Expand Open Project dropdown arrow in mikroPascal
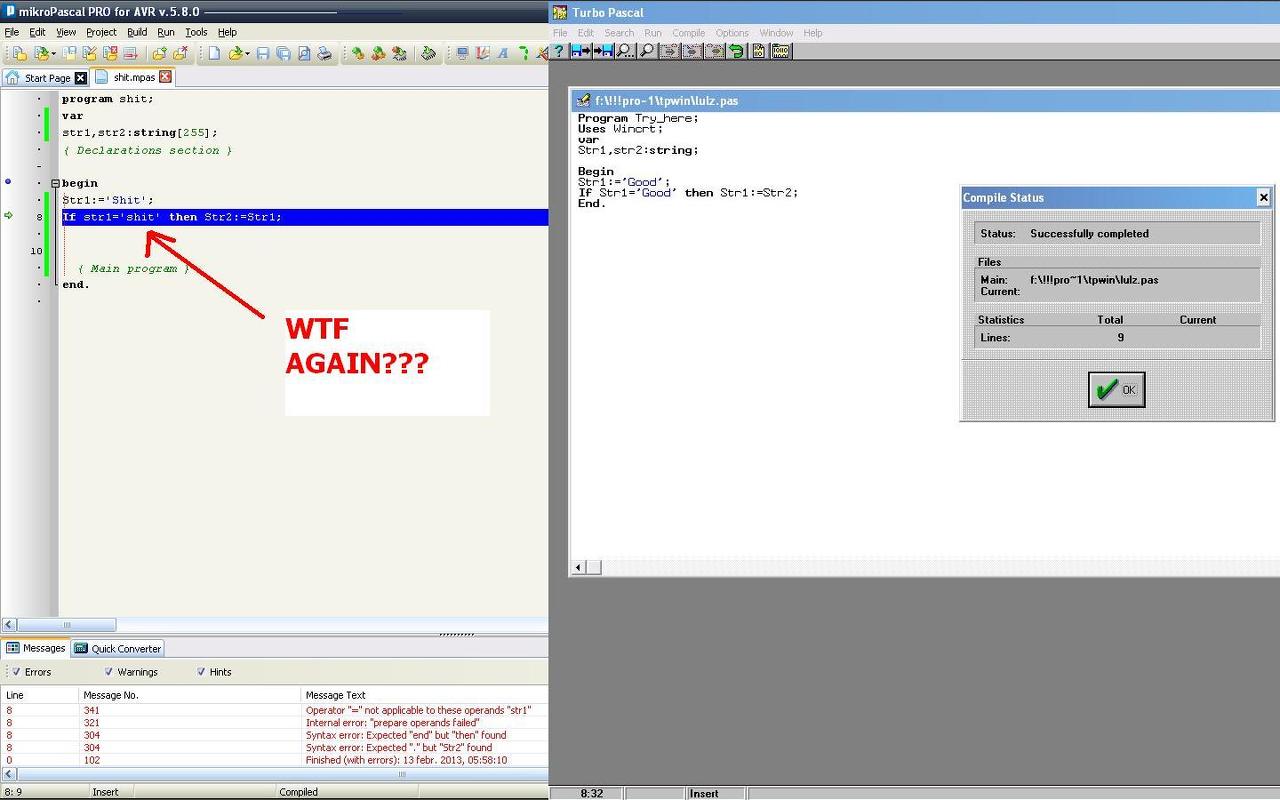Viewport: 1280px width, 800px height. (x=53, y=54)
